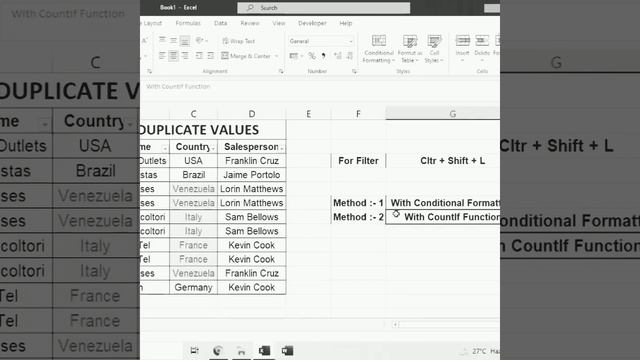This screenshot has height=360, width=640.
Task: Decrease the cell indent
Action: pyautogui.click(x=199, y=56)
